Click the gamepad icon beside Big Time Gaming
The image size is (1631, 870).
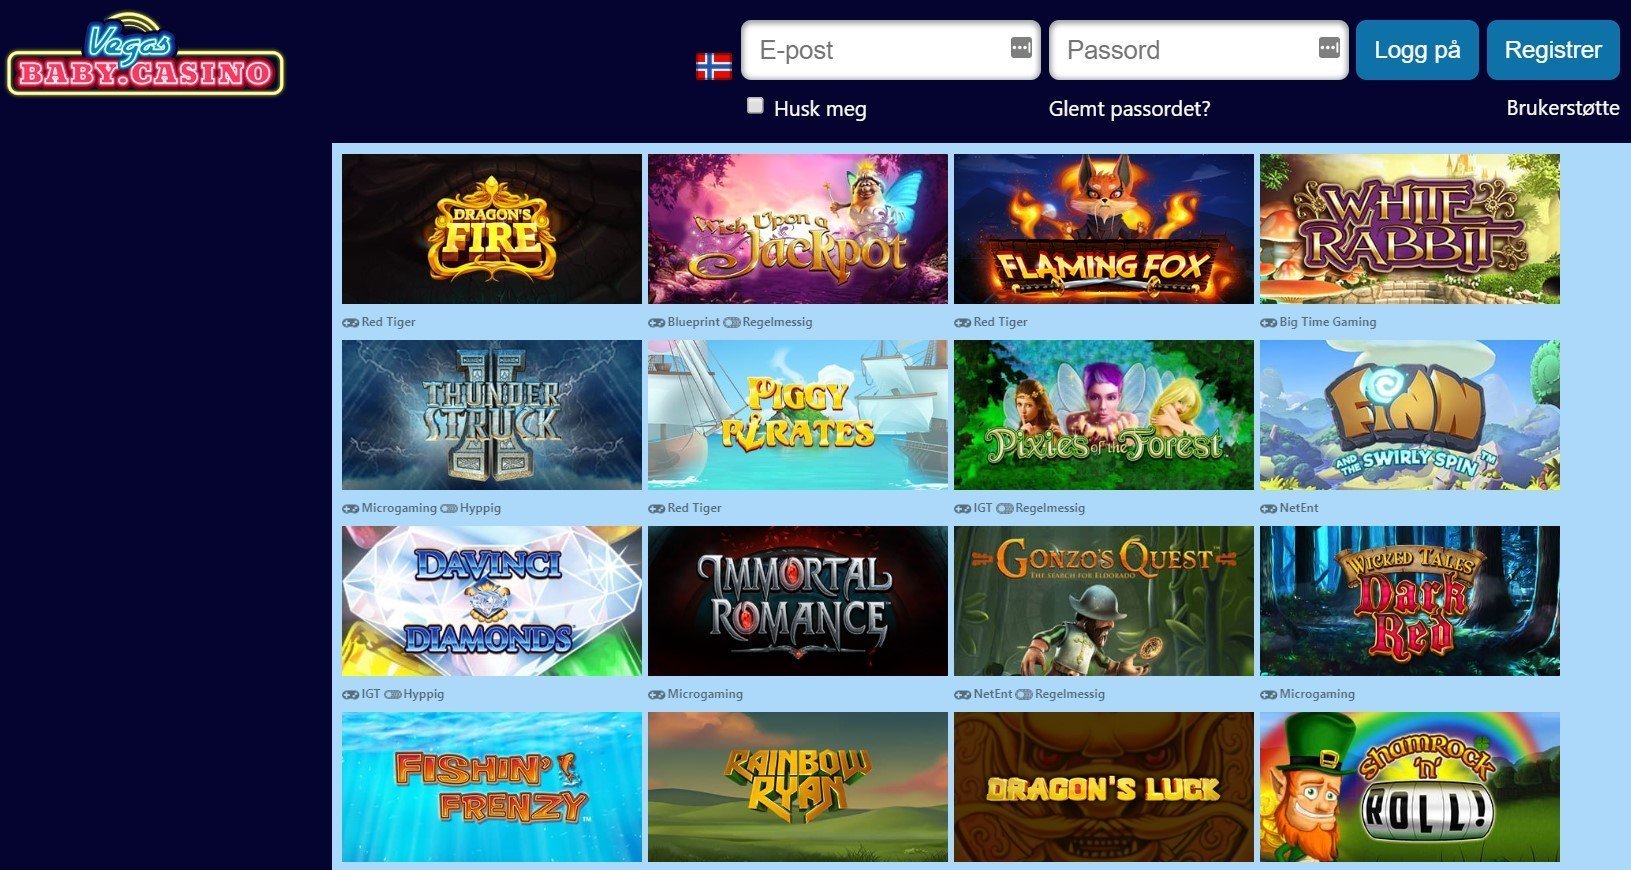pyautogui.click(x=1269, y=322)
